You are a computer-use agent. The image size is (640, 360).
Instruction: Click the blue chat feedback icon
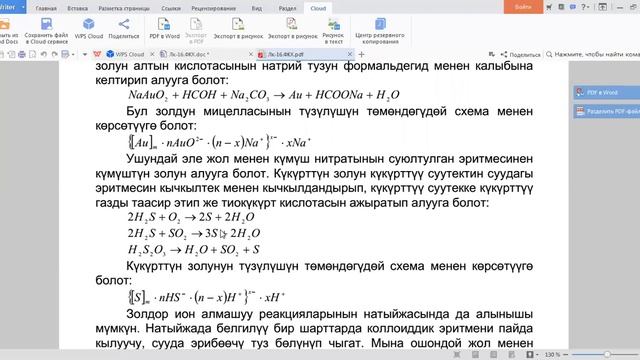[x=573, y=7]
